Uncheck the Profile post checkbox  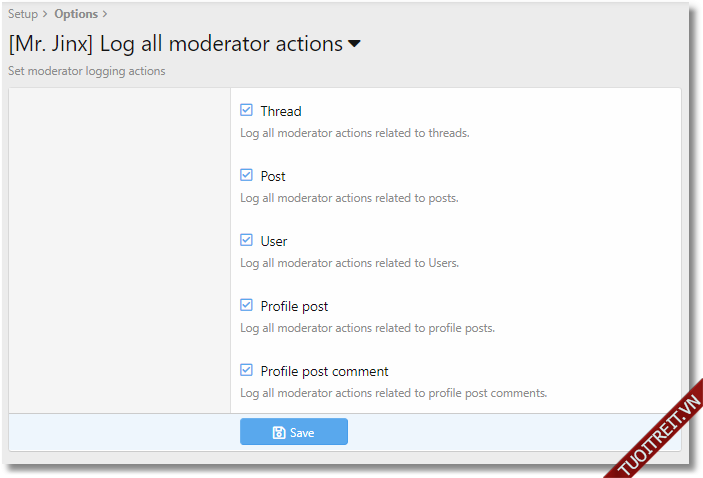click(x=247, y=305)
